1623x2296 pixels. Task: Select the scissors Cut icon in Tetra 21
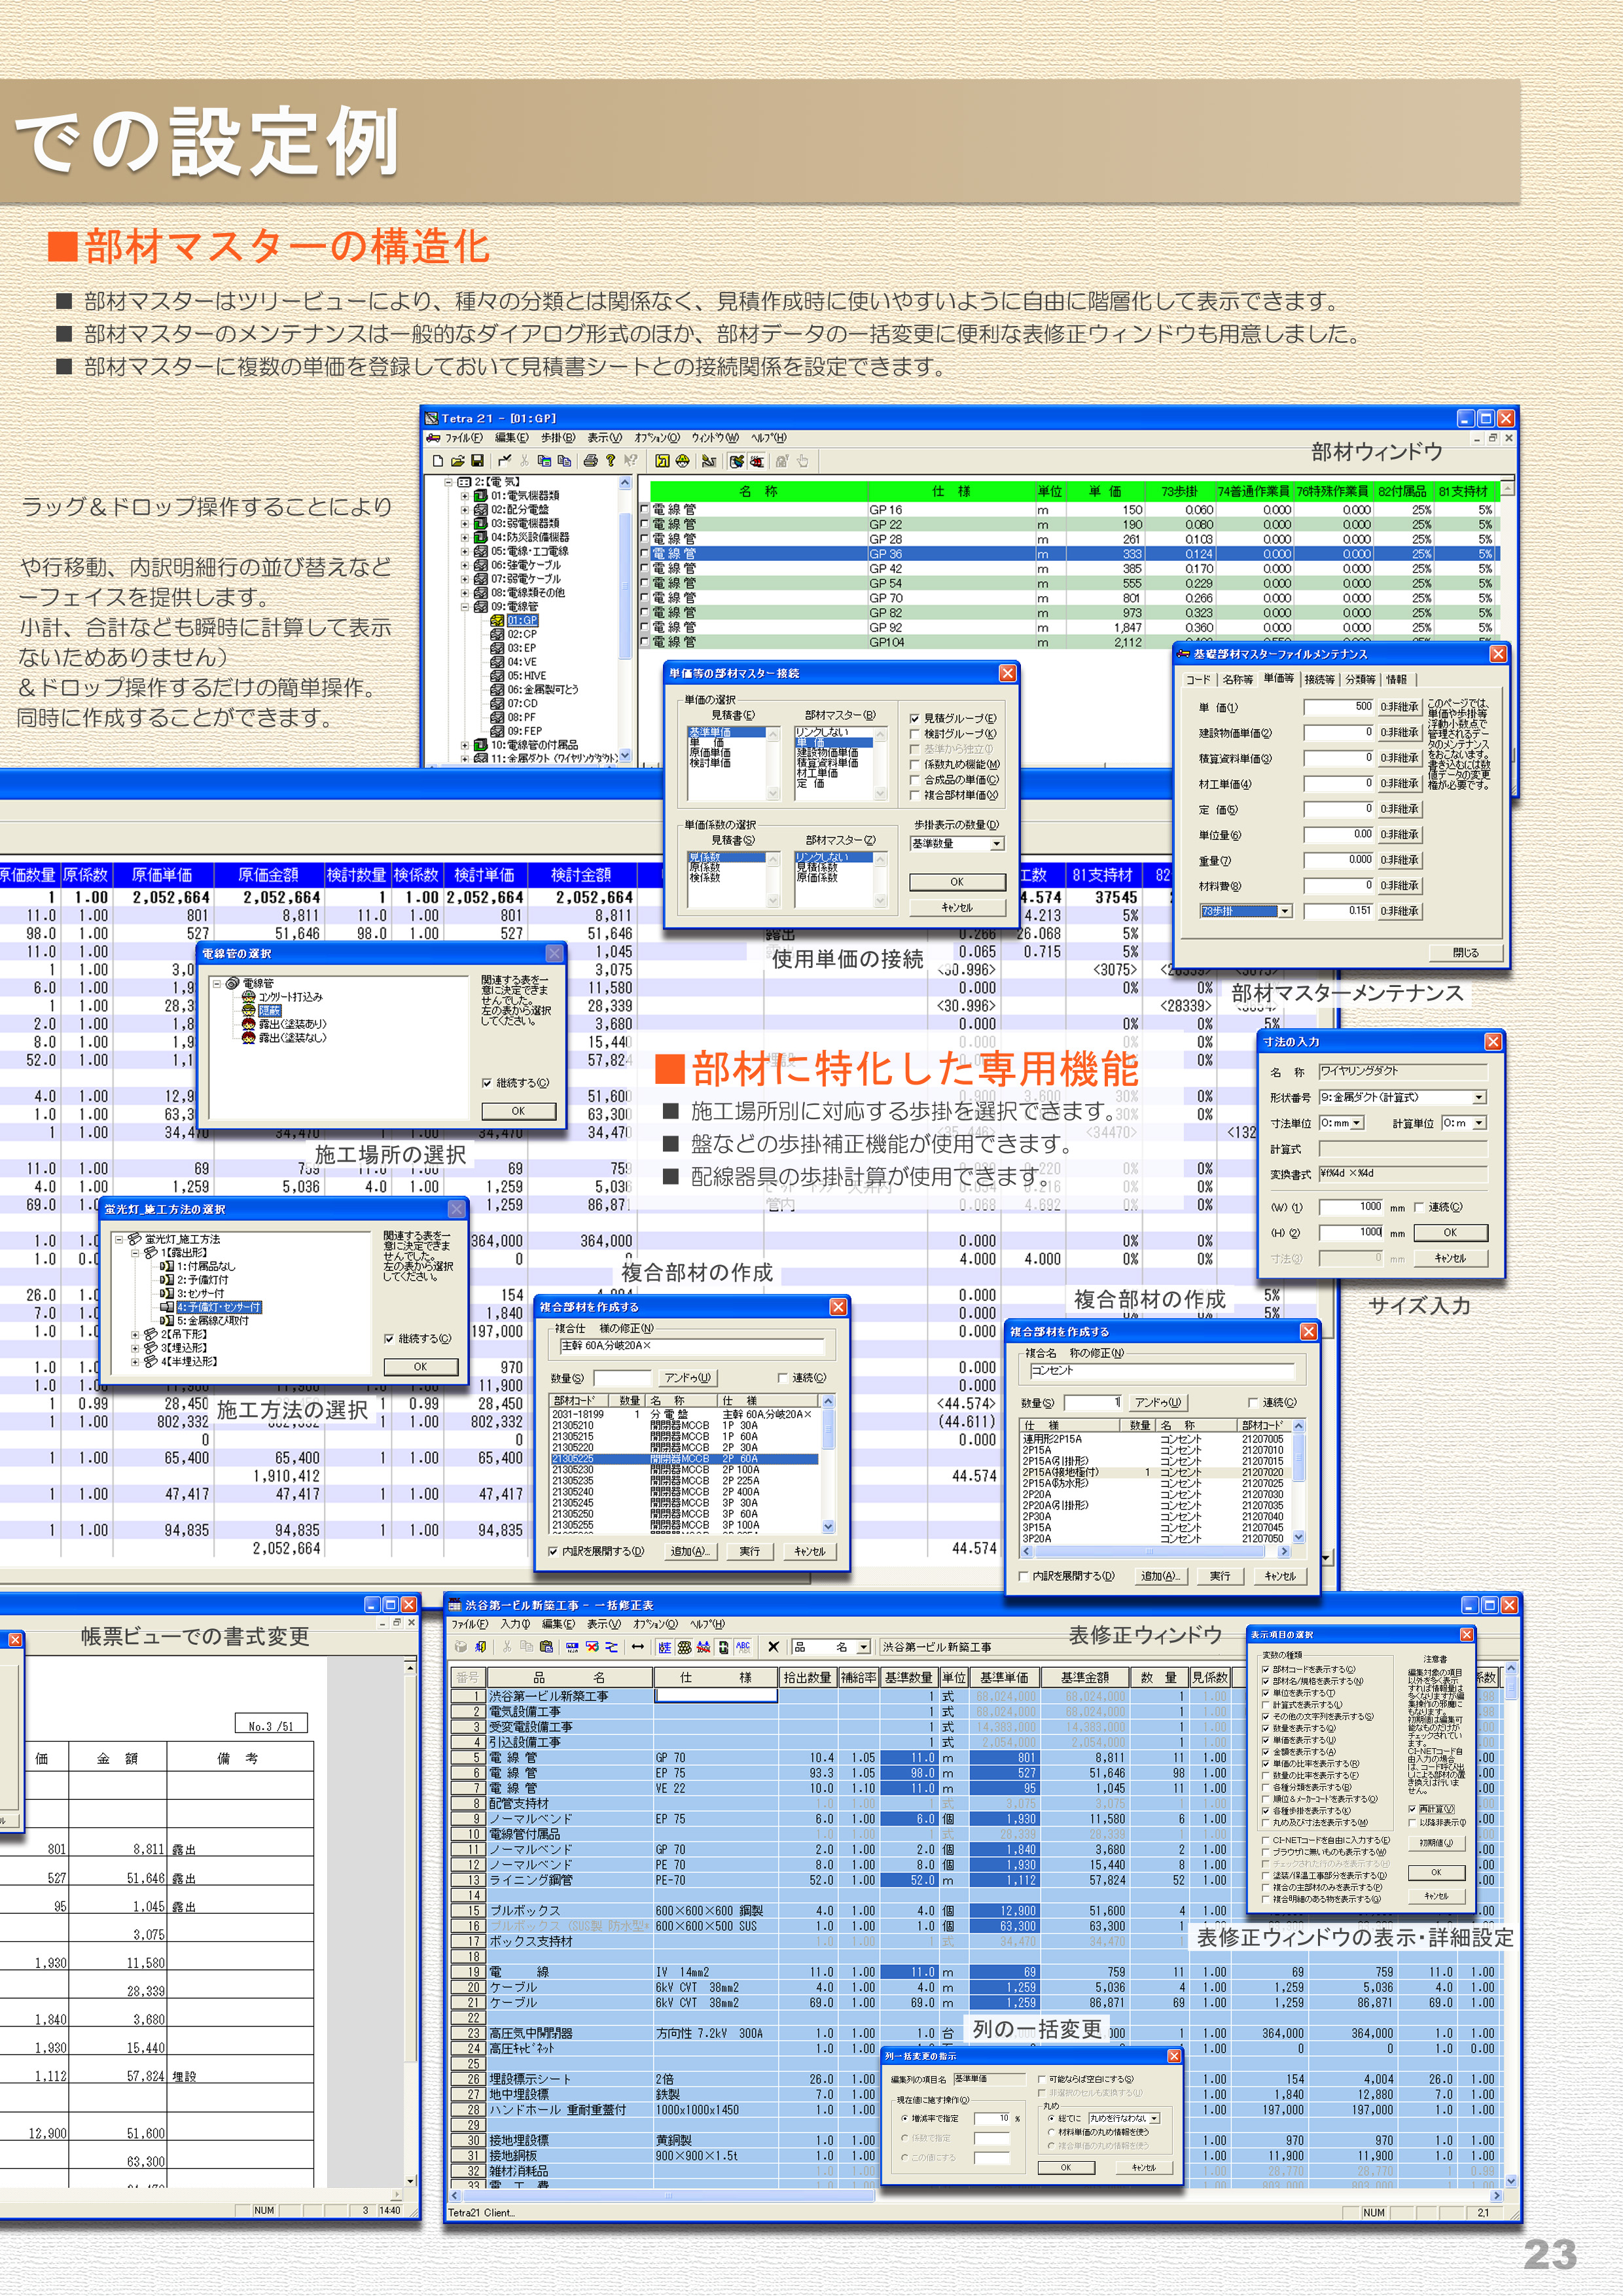(524, 461)
